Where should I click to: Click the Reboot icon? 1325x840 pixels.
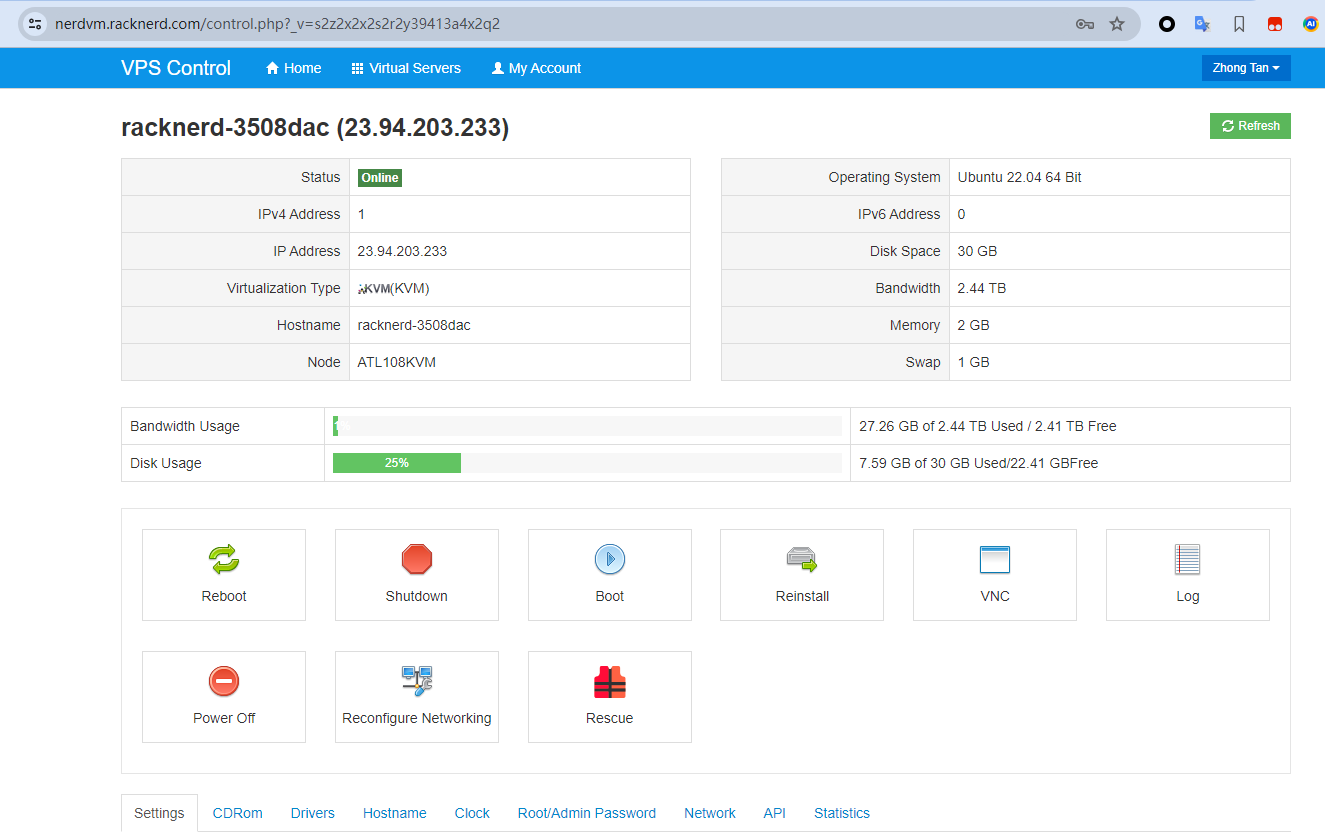tap(224, 559)
